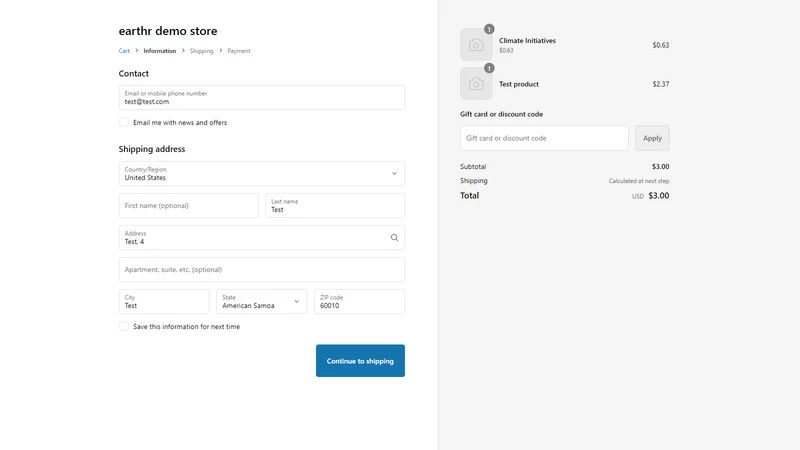Click the $2.37 price of Test product

[661, 84]
